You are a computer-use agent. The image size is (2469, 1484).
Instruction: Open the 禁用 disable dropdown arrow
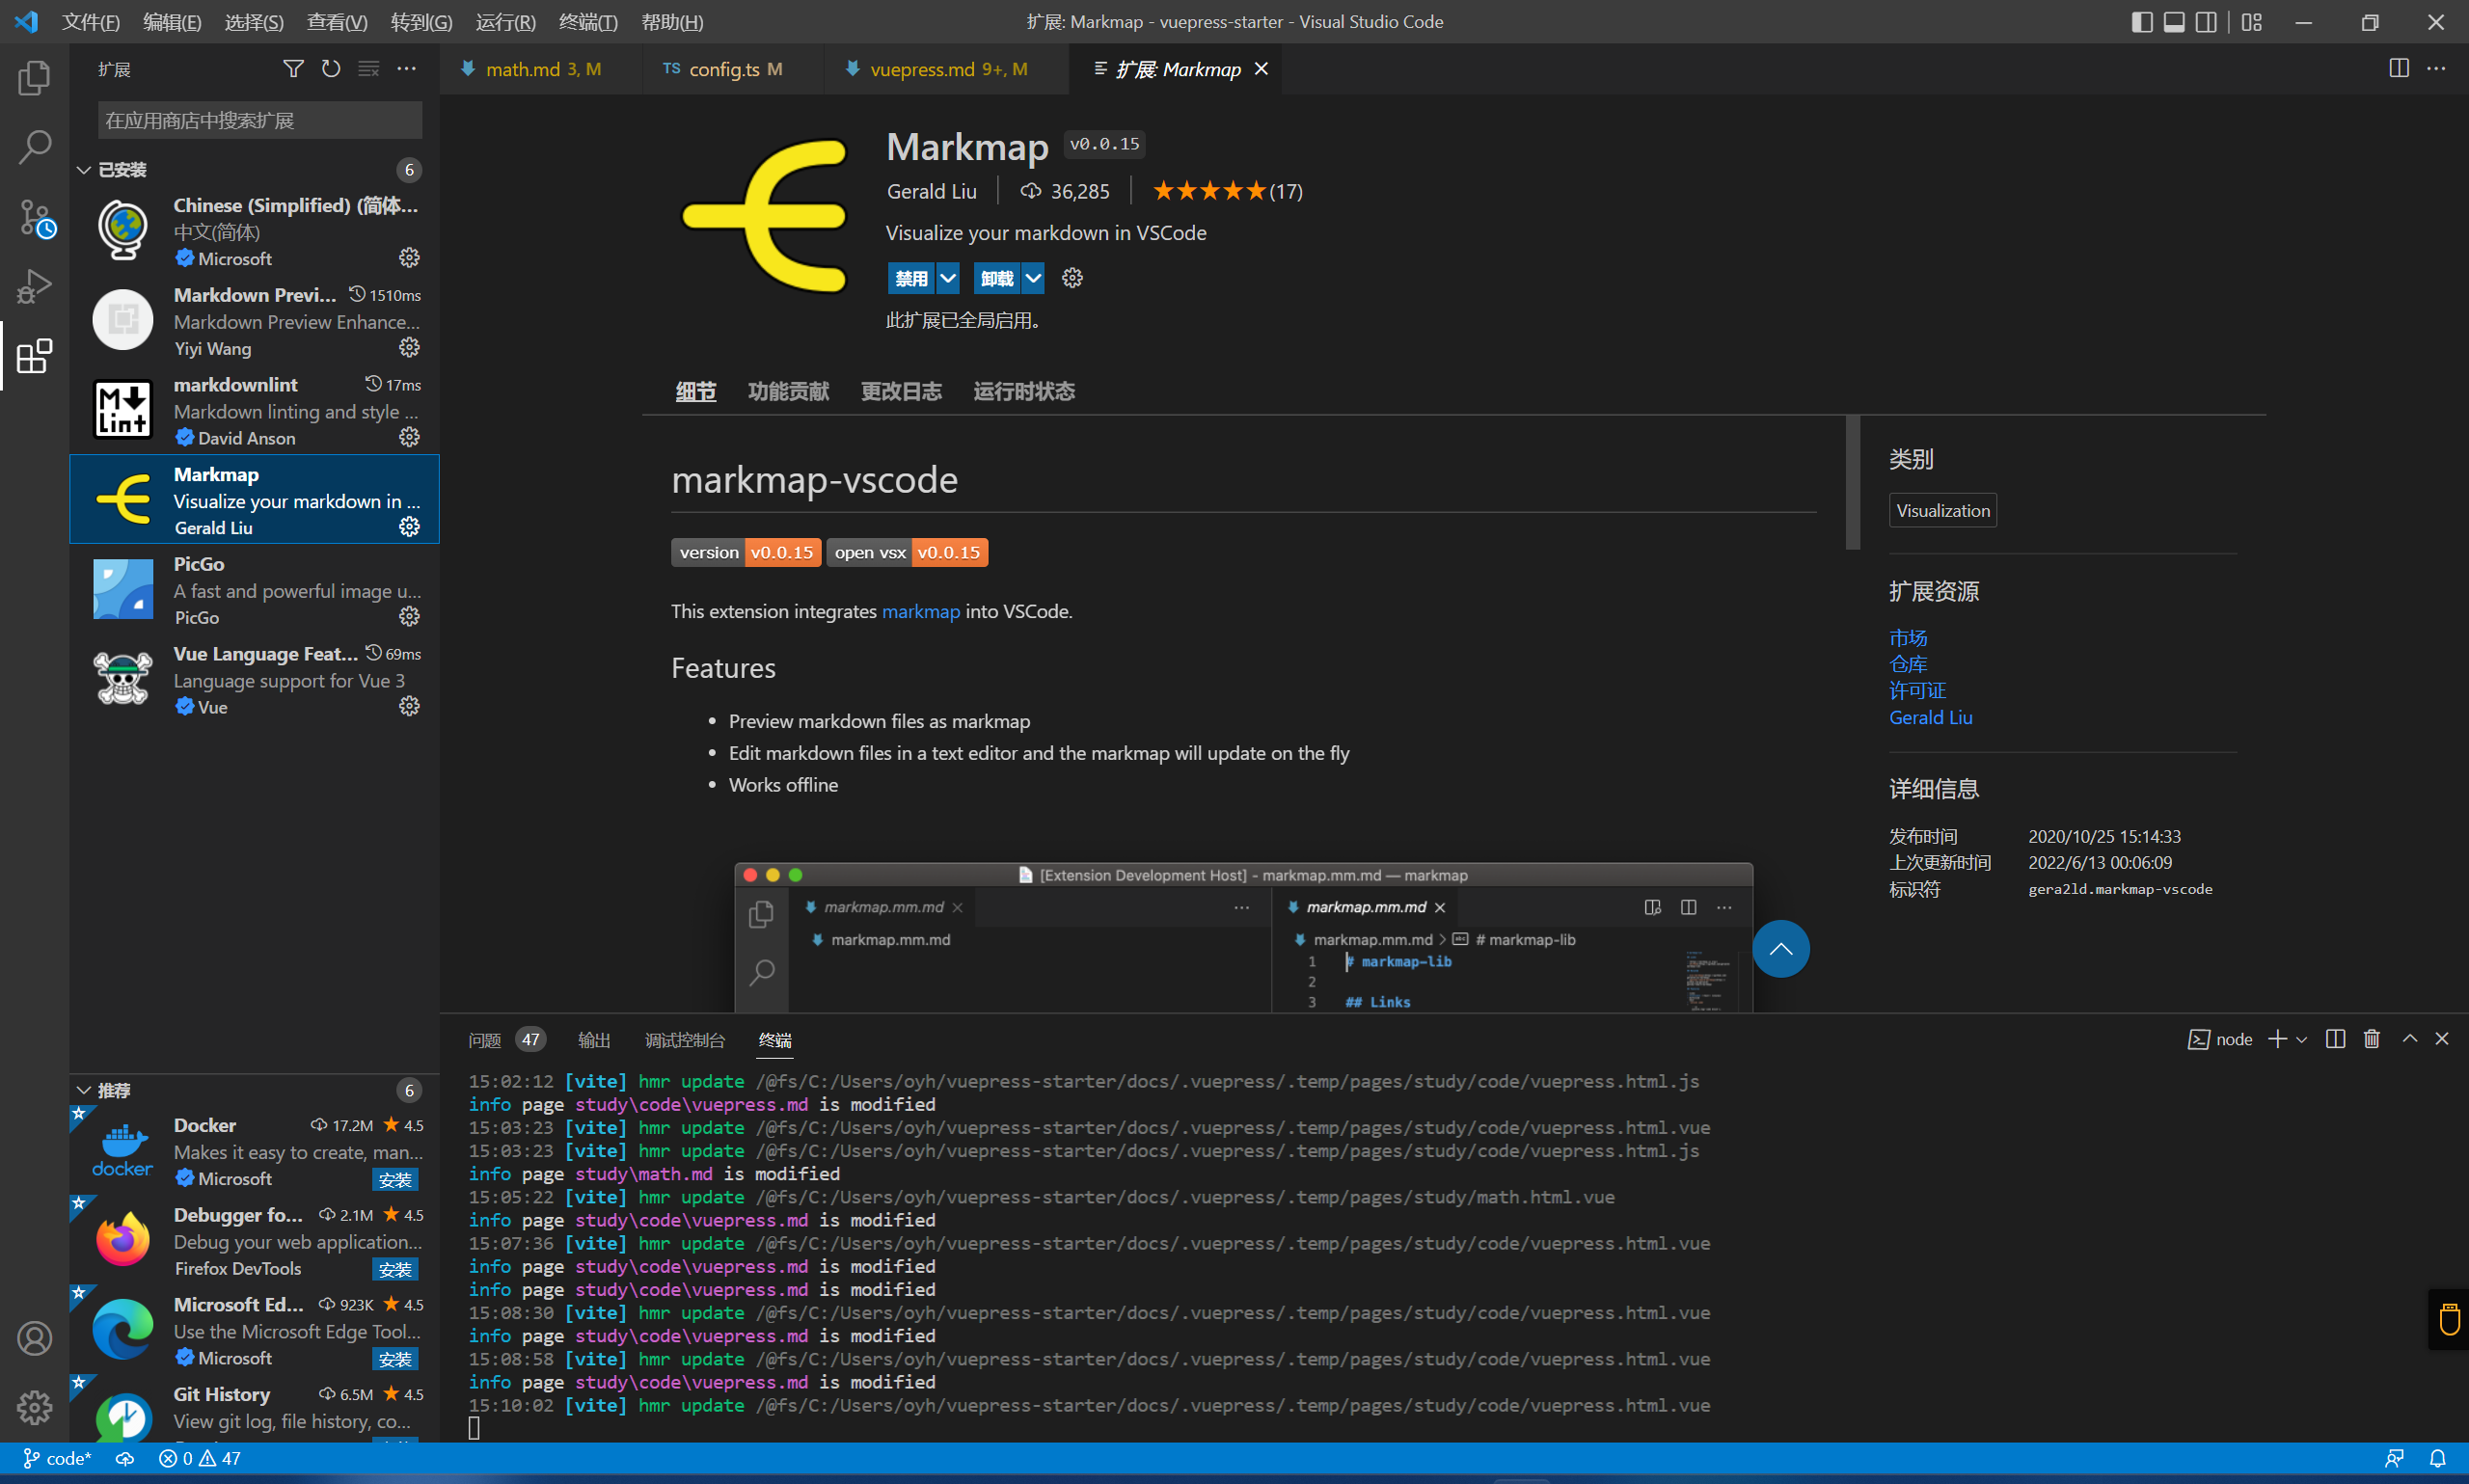pyautogui.click(x=947, y=278)
